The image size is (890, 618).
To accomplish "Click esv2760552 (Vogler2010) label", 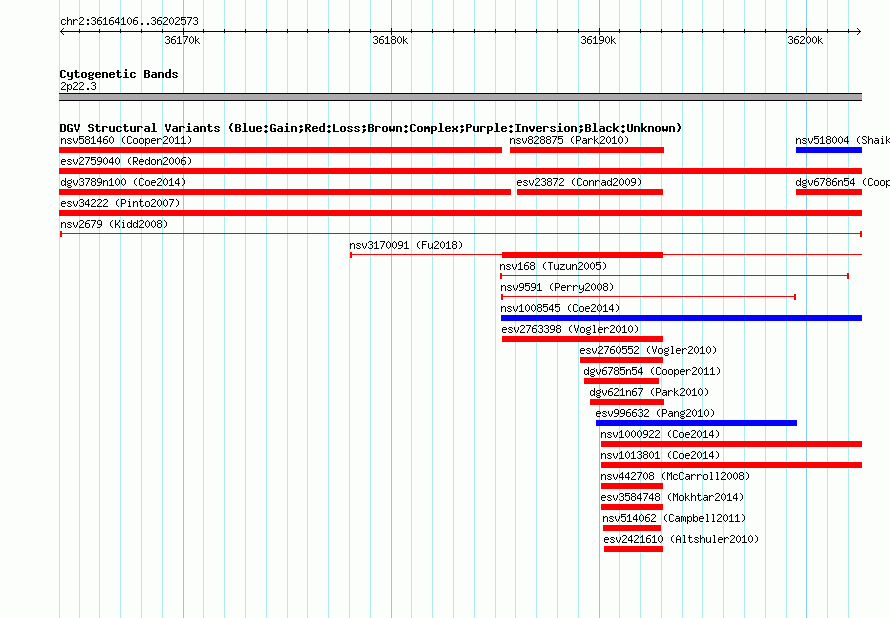I will click(648, 350).
